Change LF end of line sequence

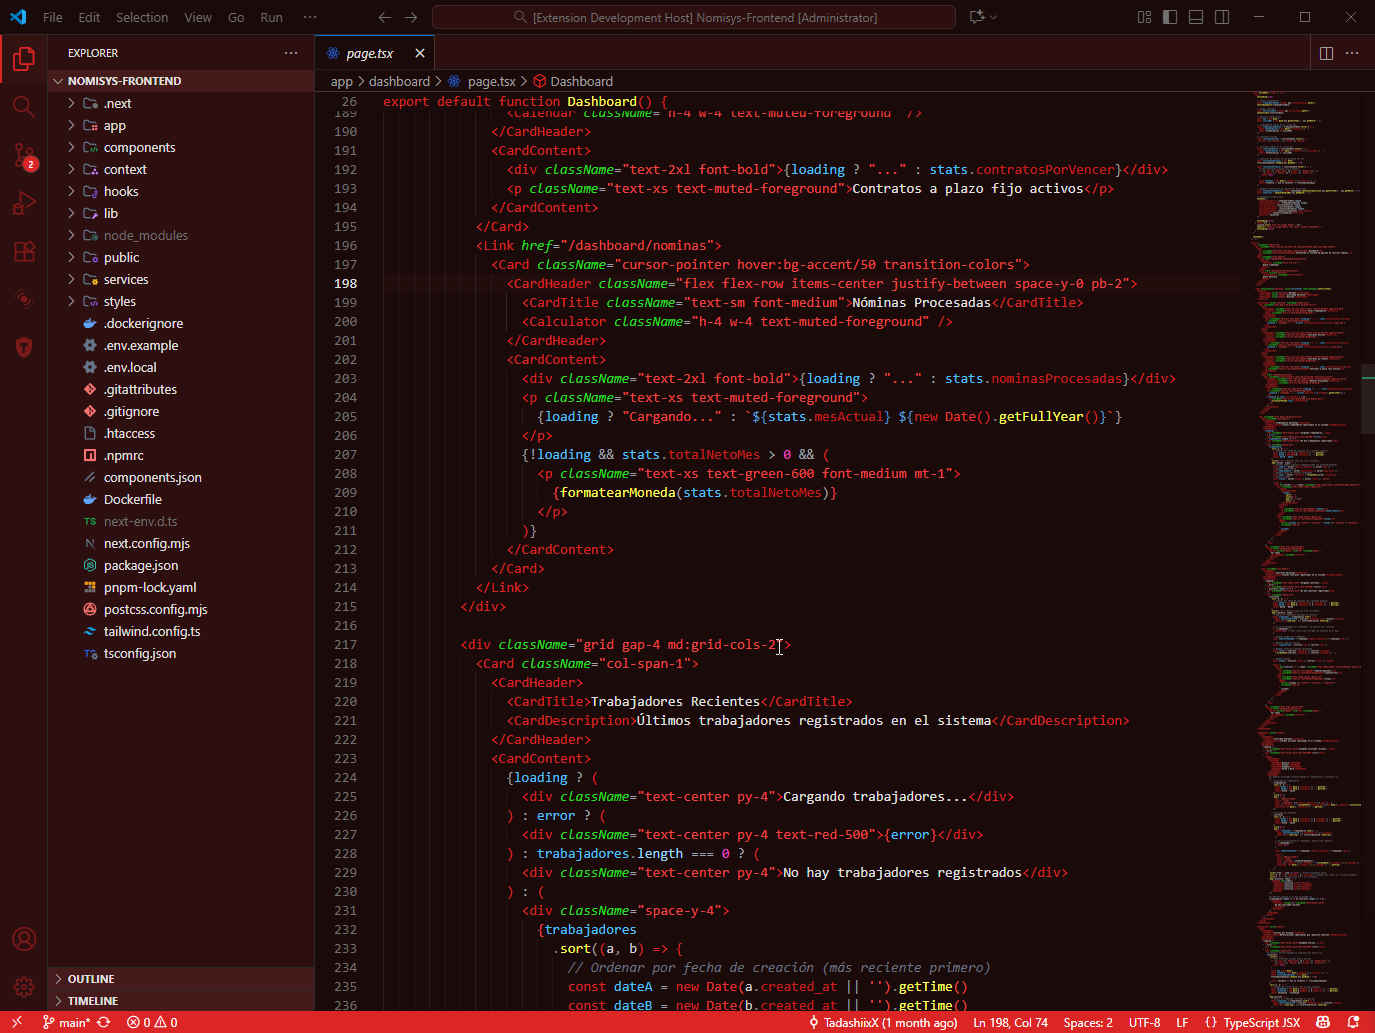(x=1182, y=1022)
